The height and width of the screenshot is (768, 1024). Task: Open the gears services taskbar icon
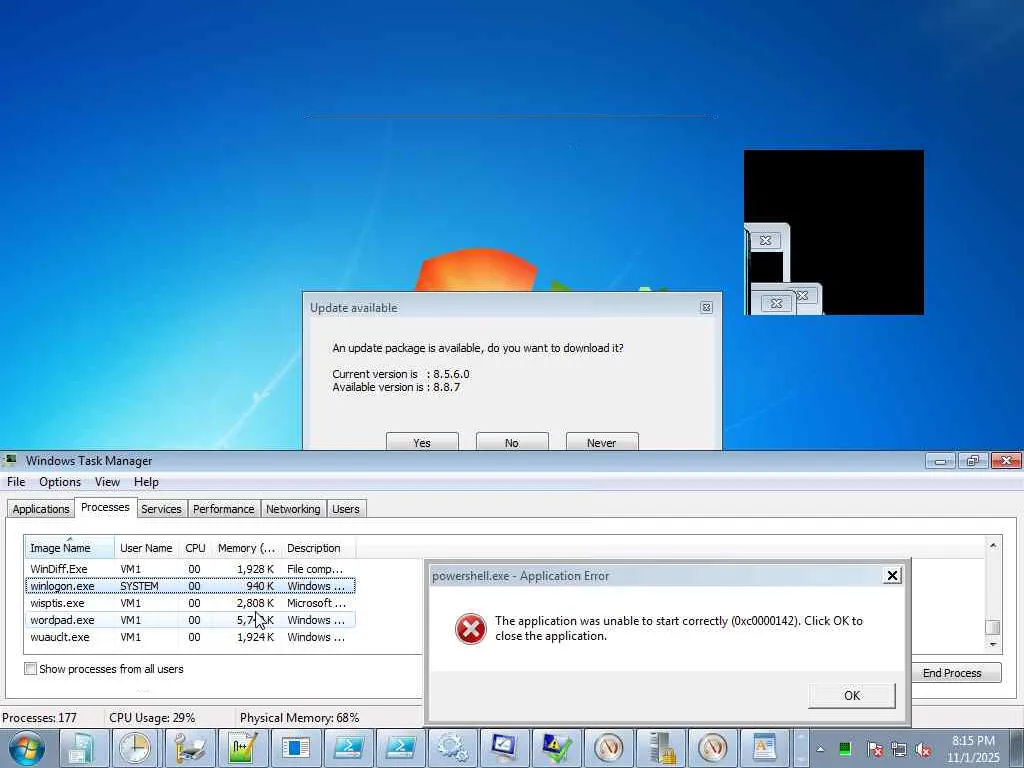point(453,748)
